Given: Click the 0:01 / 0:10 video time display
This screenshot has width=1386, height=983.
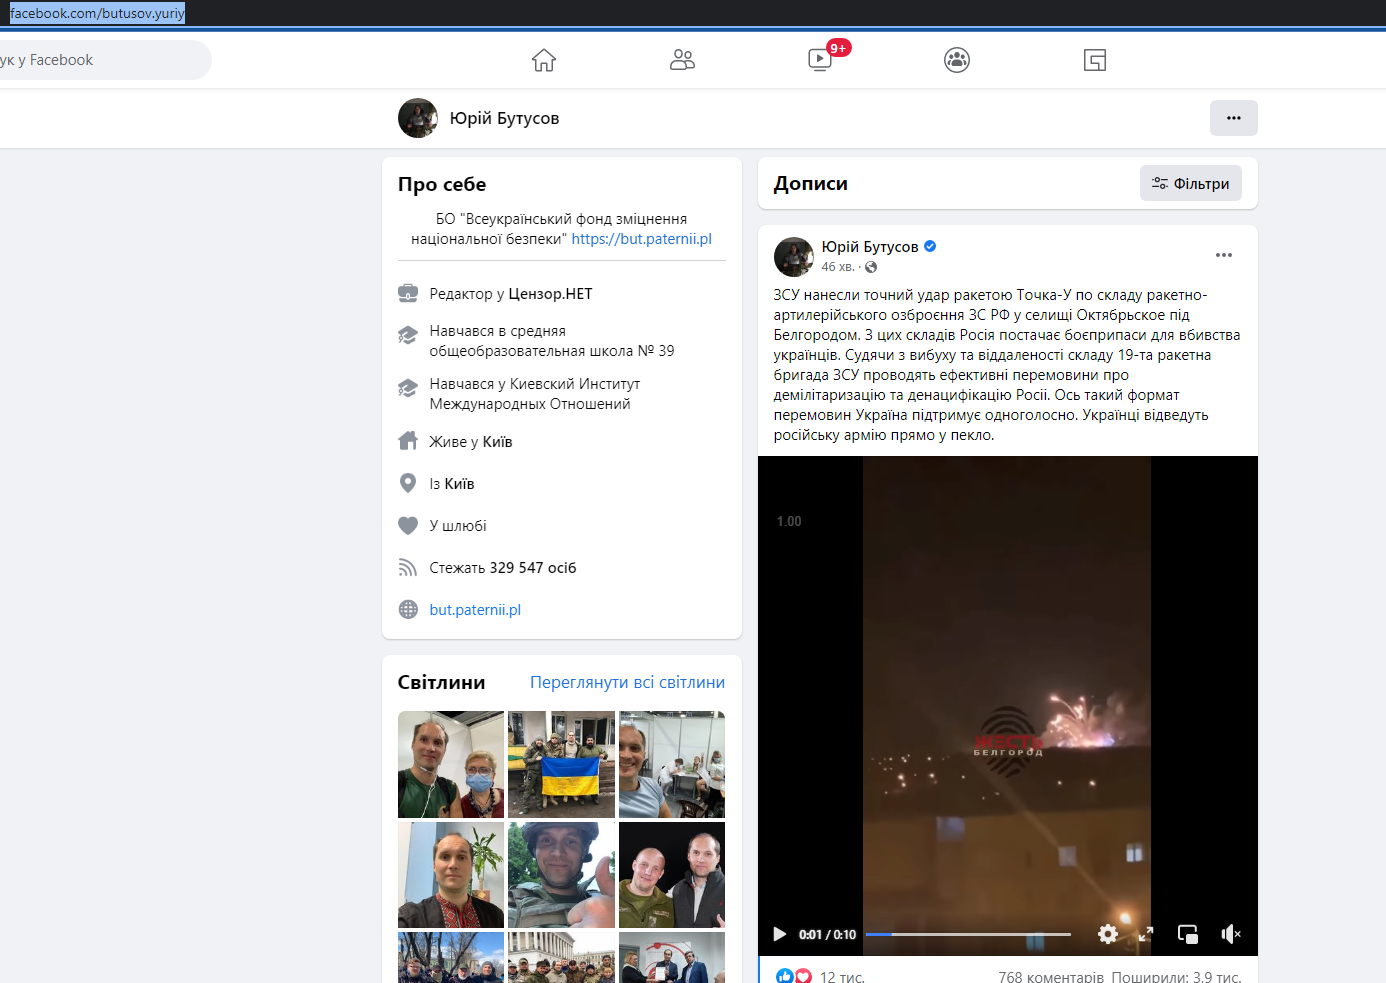Looking at the screenshot, I should pos(827,935).
